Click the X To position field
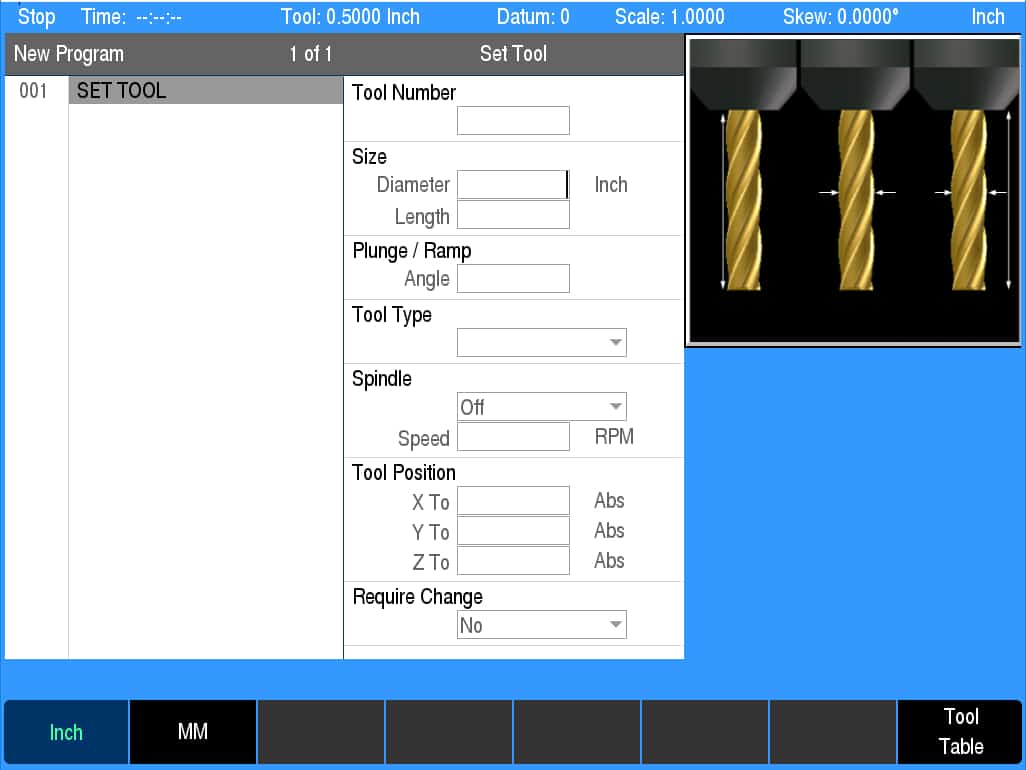This screenshot has height=770, width=1026. coord(513,500)
